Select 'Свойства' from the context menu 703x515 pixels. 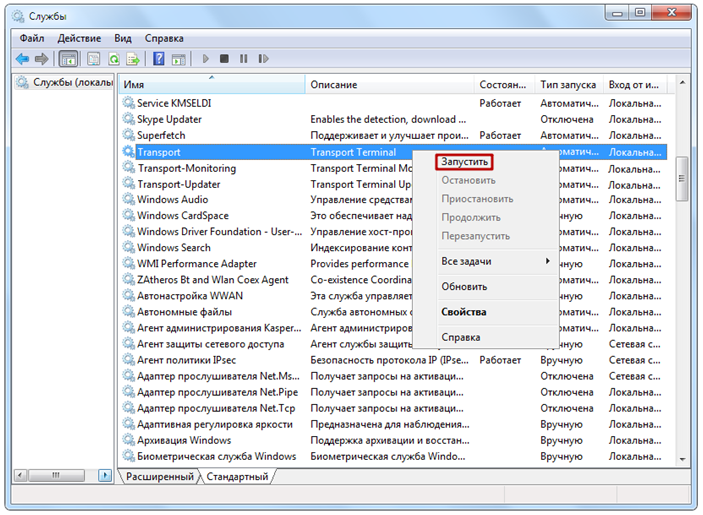(463, 312)
